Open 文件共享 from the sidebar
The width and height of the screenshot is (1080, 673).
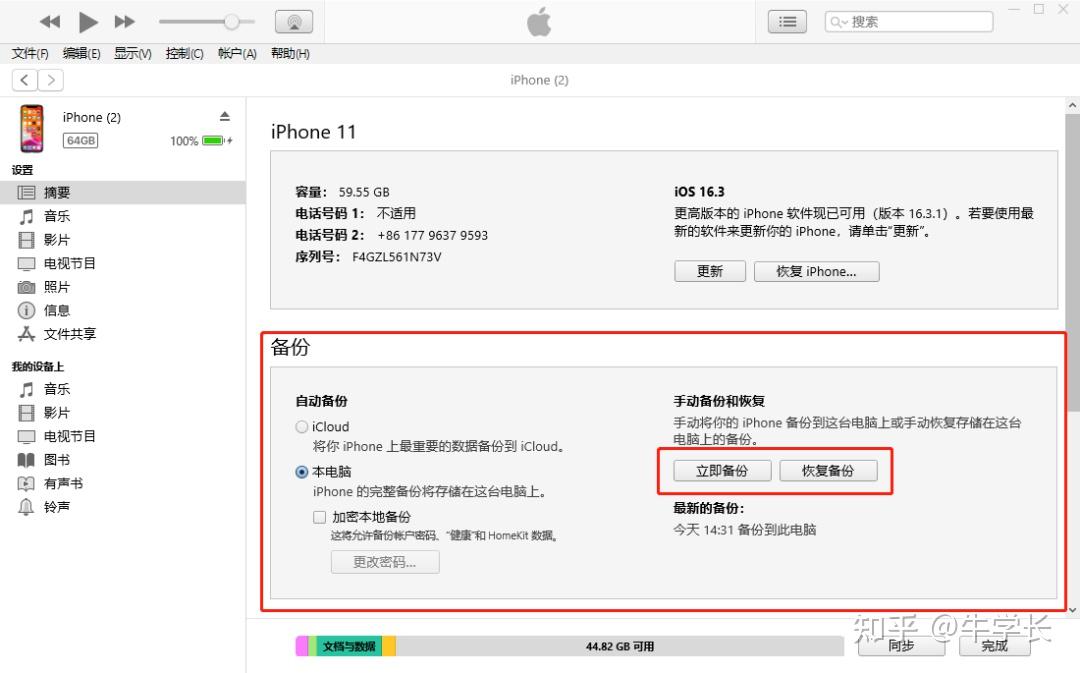click(x=68, y=334)
